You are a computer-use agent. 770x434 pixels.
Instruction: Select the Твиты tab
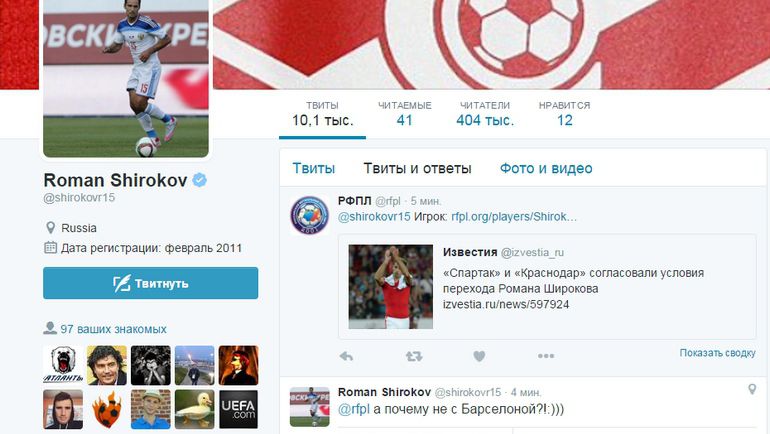[314, 168]
